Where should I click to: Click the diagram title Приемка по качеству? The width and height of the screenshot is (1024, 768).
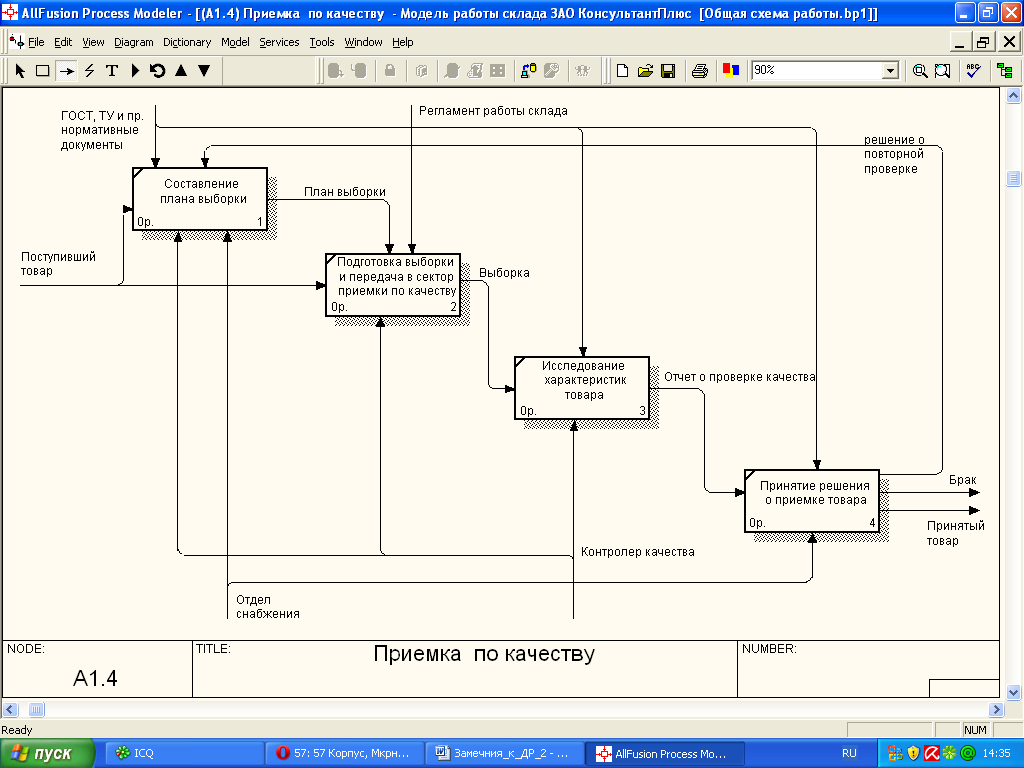click(x=484, y=654)
